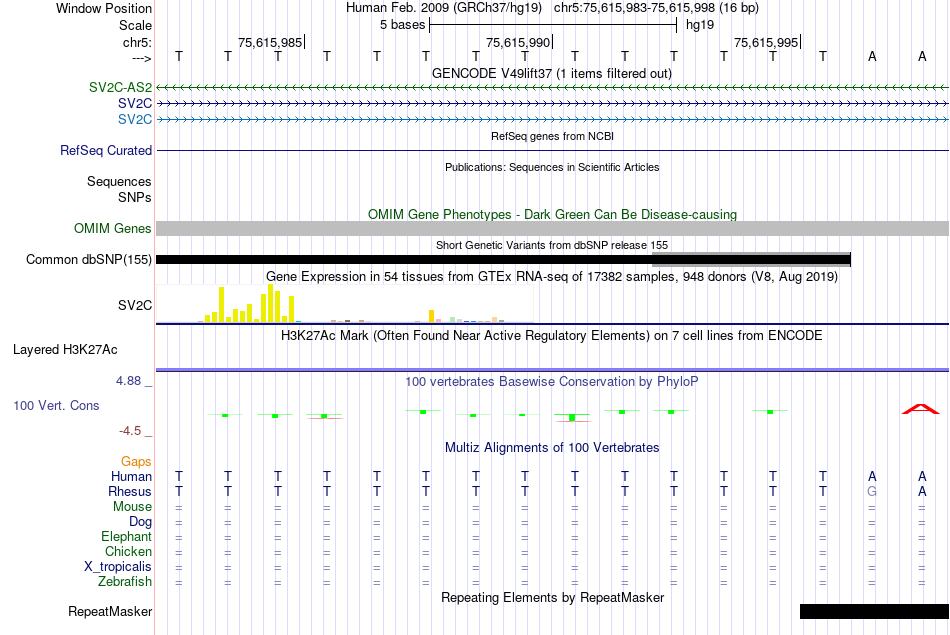950x635 pixels.
Task: Click the H3K27Ac Mark track title
Action: tap(552, 336)
